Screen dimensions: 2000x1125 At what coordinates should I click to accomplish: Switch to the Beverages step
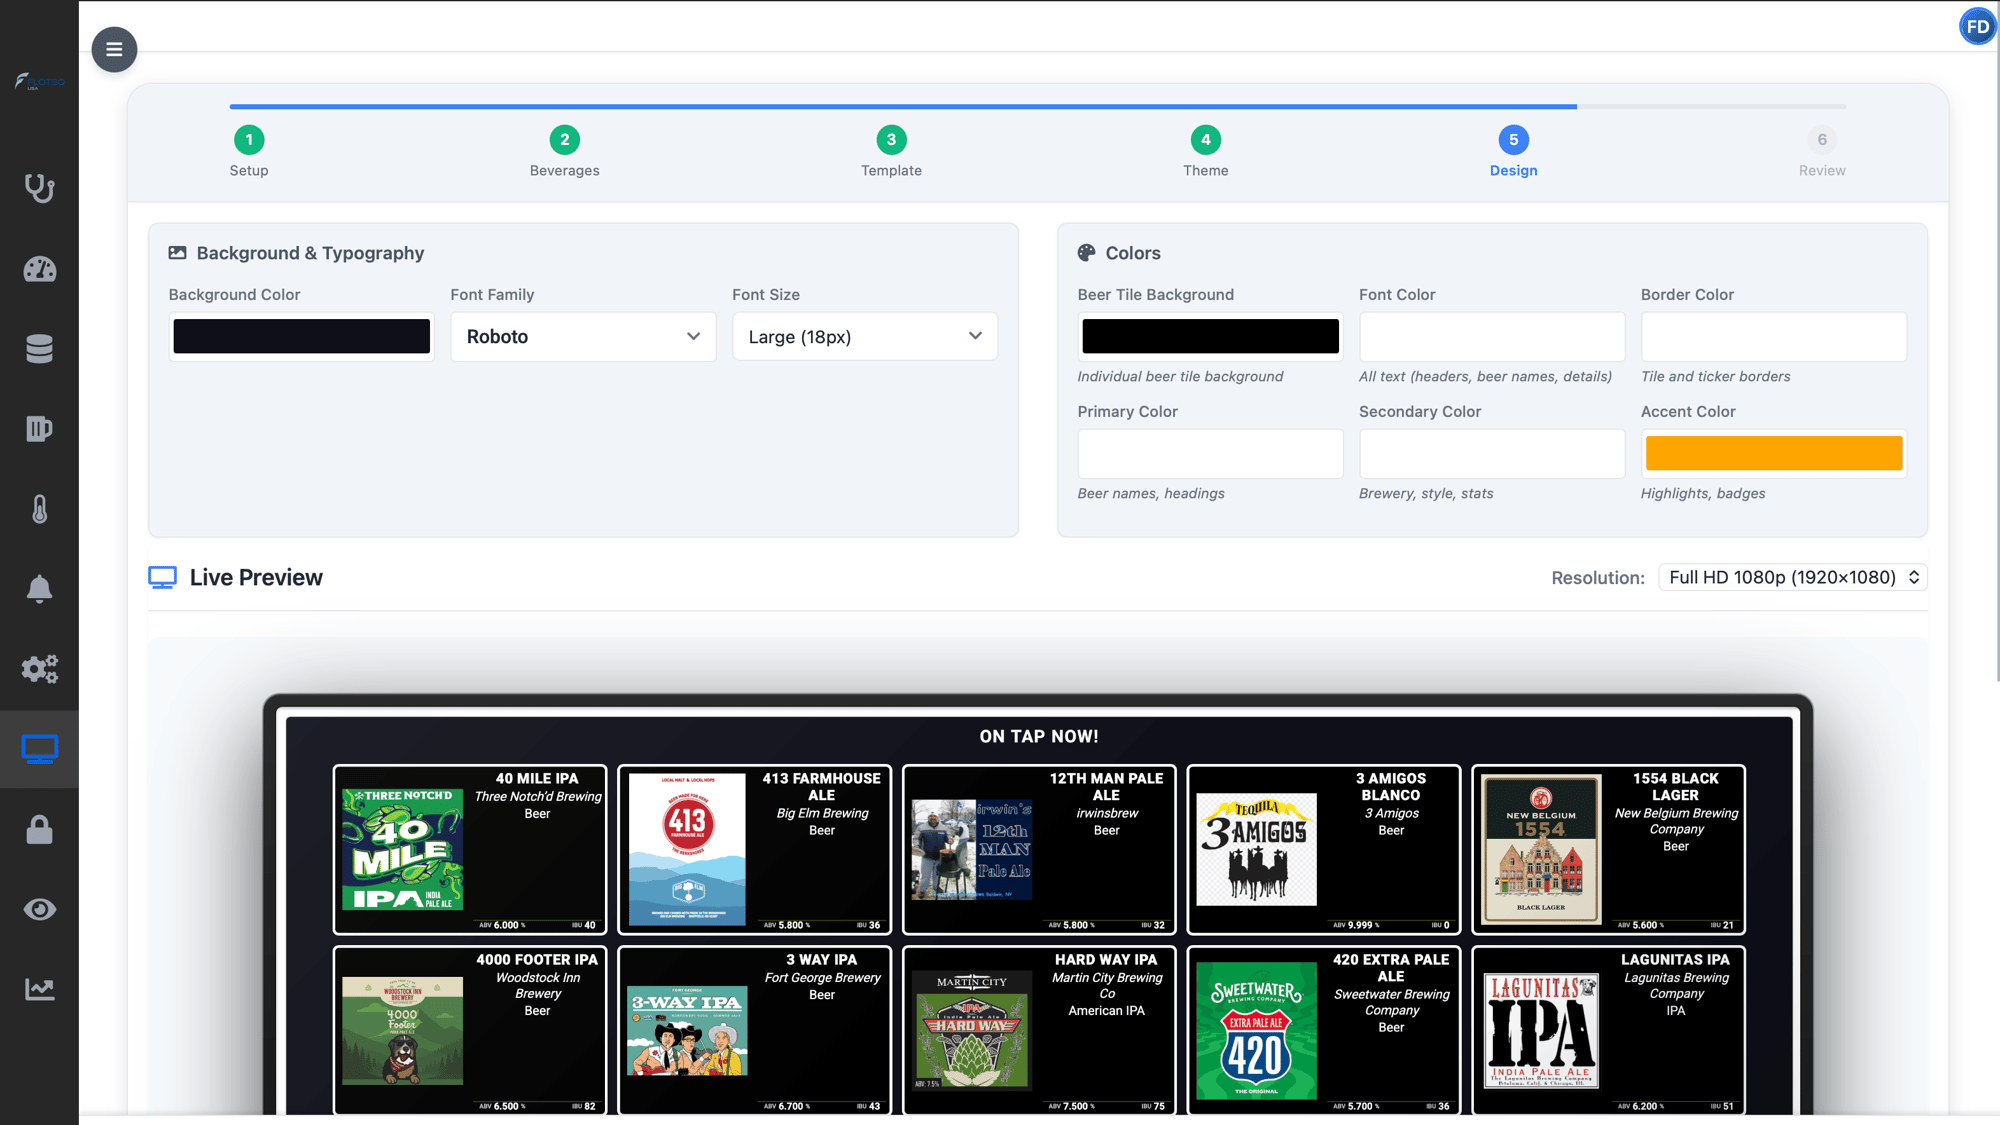(x=564, y=140)
